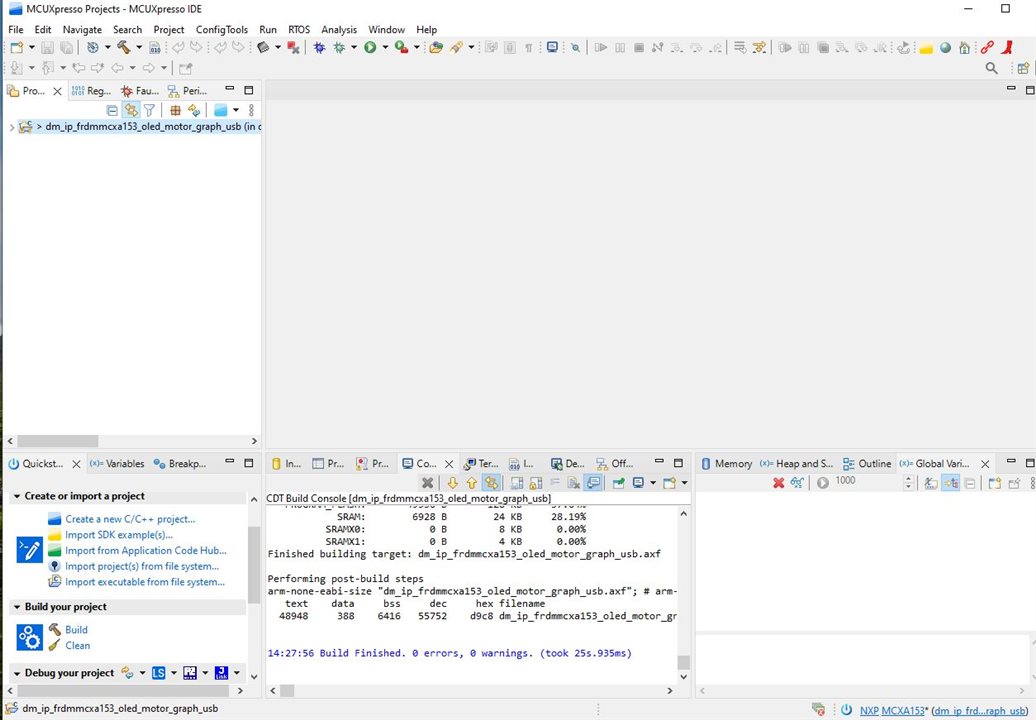
Task: Click the filter funnel icon in explorer
Action: 149,110
